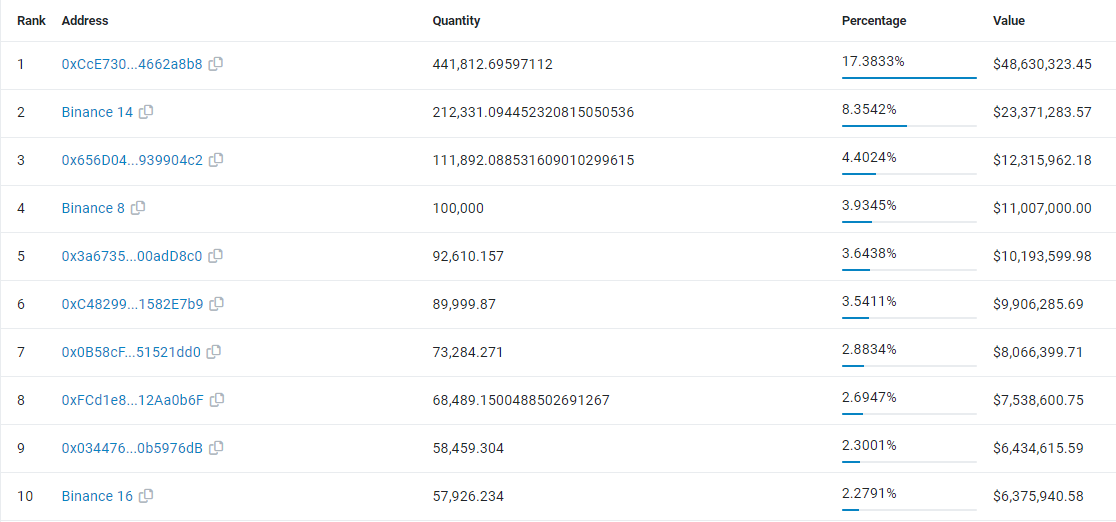Viewport: 1116px width, 522px height.
Task: Copy address 0xCcE730...4662a8b8 using copy icon
Action: tap(216, 63)
